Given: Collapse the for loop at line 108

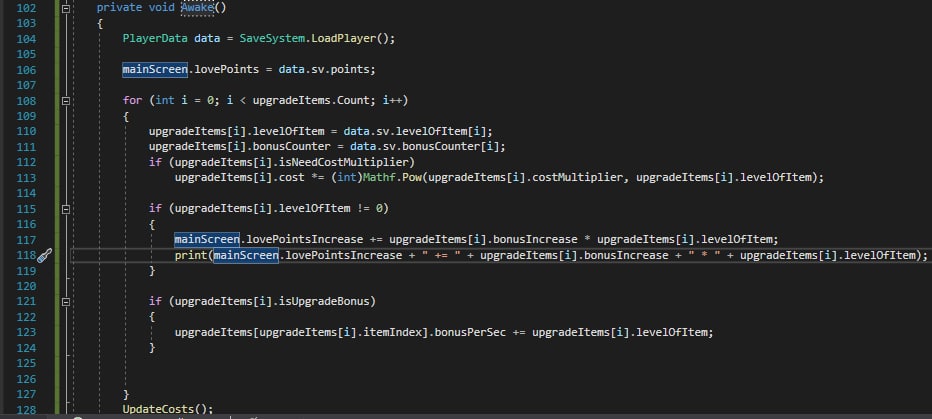Looking at the screenshot, I should point(65,101).
